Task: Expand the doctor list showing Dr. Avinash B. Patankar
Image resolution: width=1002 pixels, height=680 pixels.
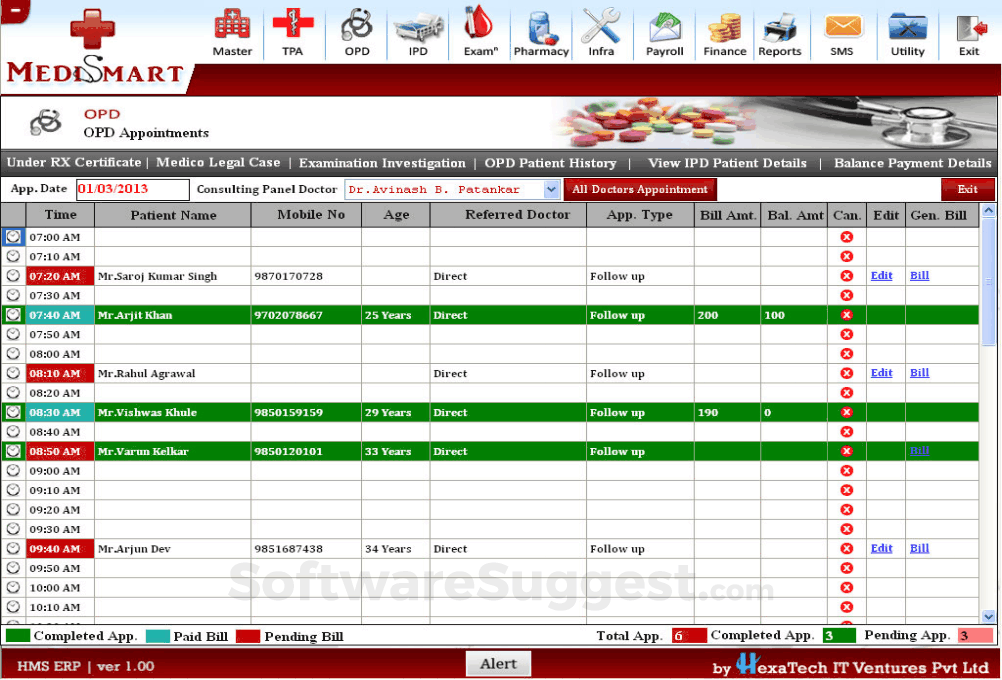Action: click(x=450, y=189)
